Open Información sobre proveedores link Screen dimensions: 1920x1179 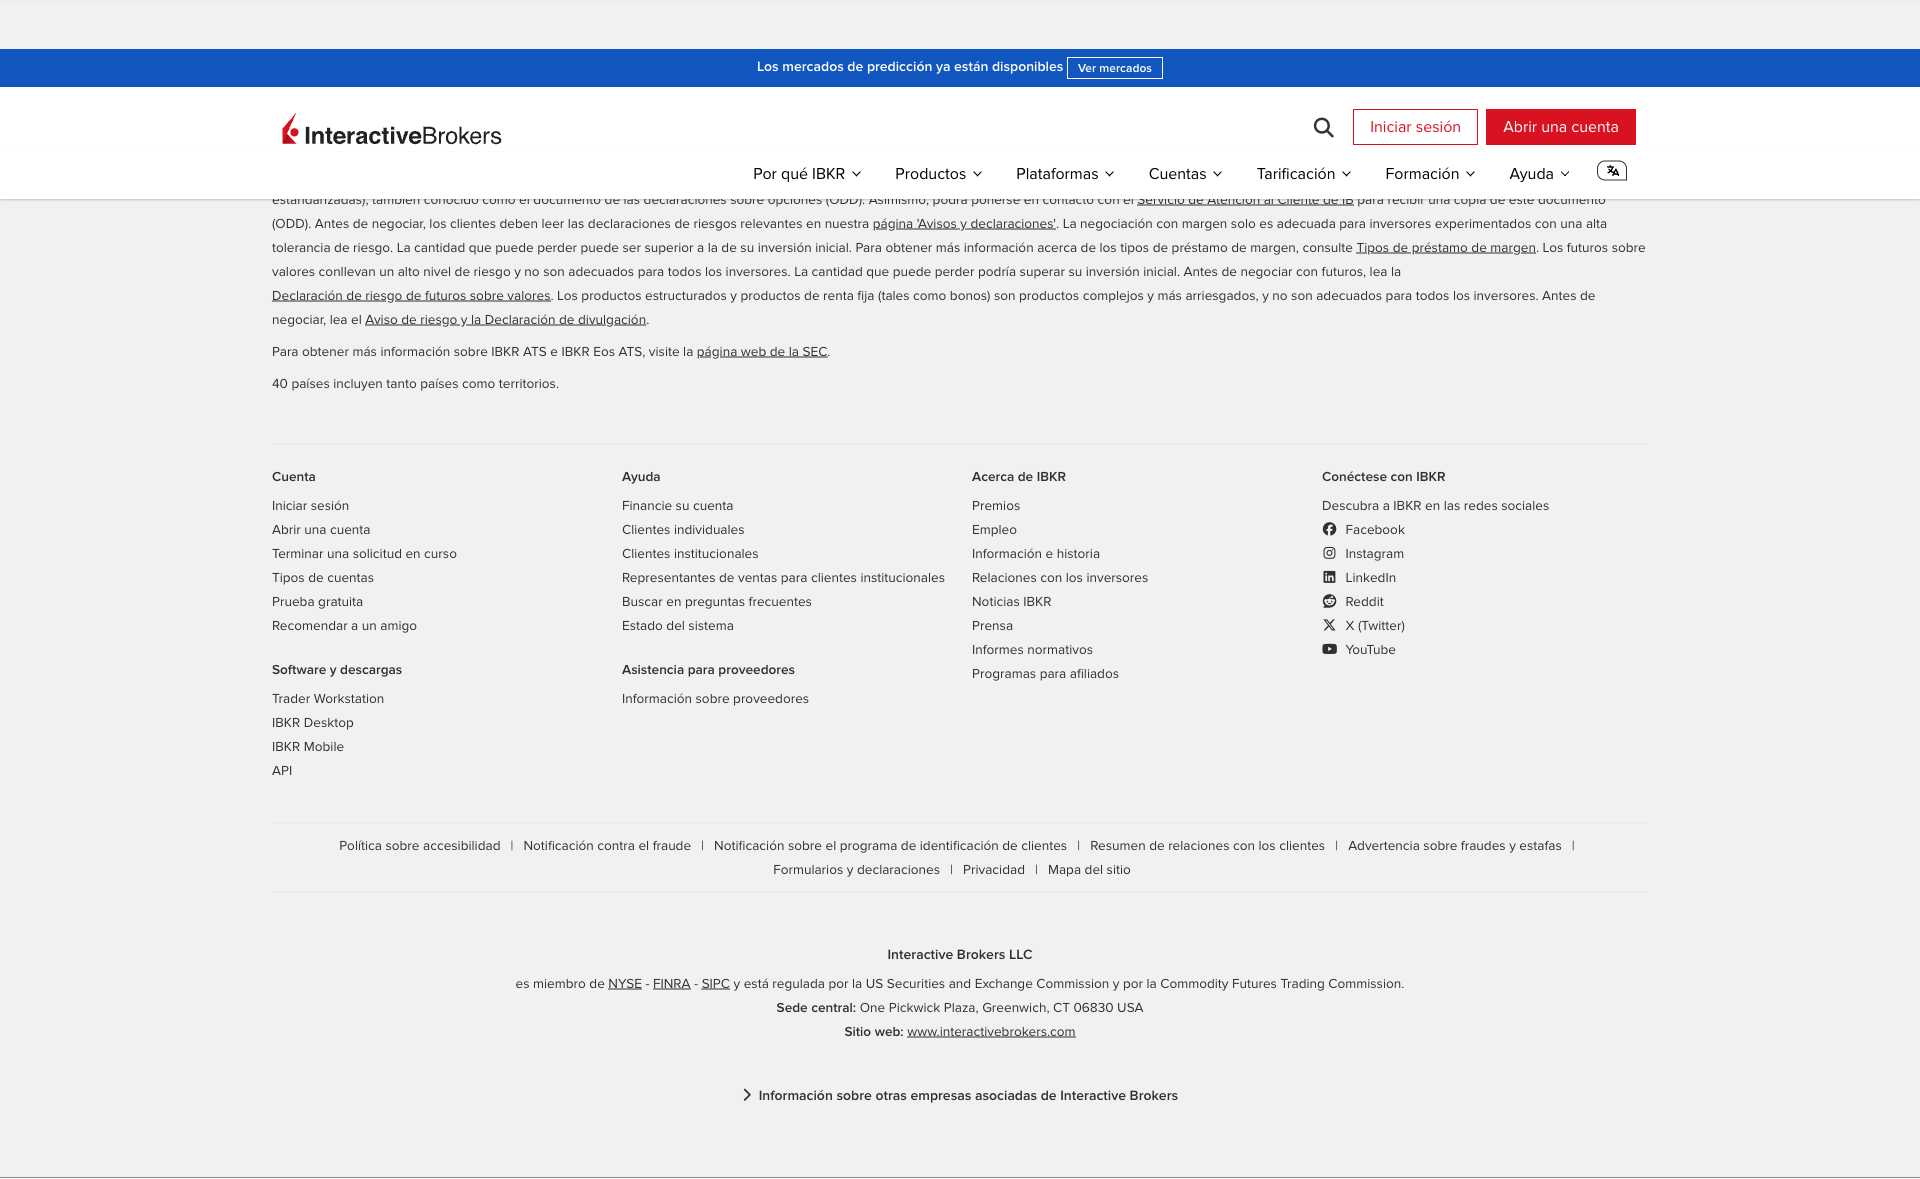tap(715, 699)
